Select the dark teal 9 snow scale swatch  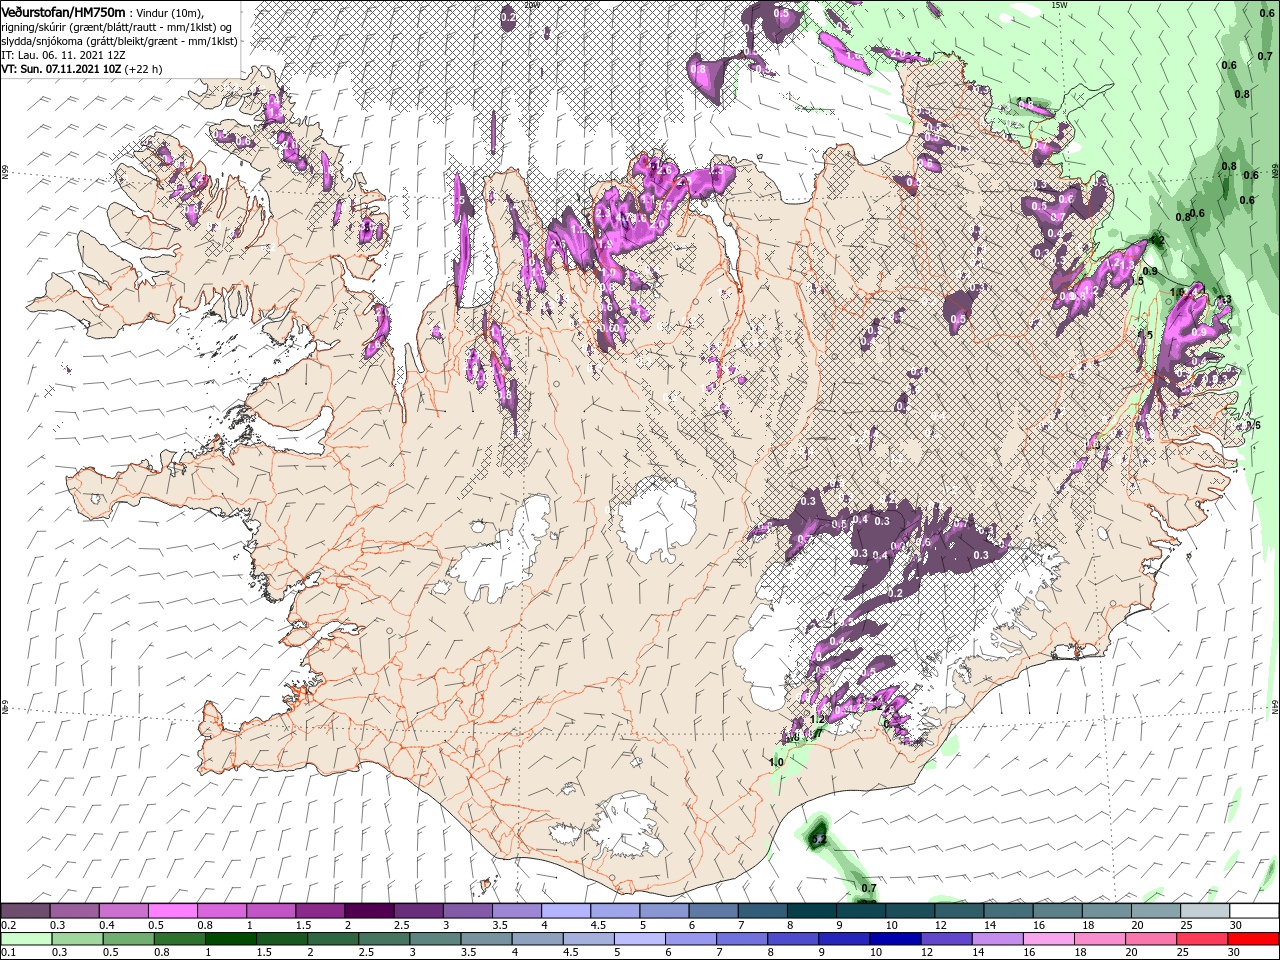pyautogui.click(x=859, y=911)
